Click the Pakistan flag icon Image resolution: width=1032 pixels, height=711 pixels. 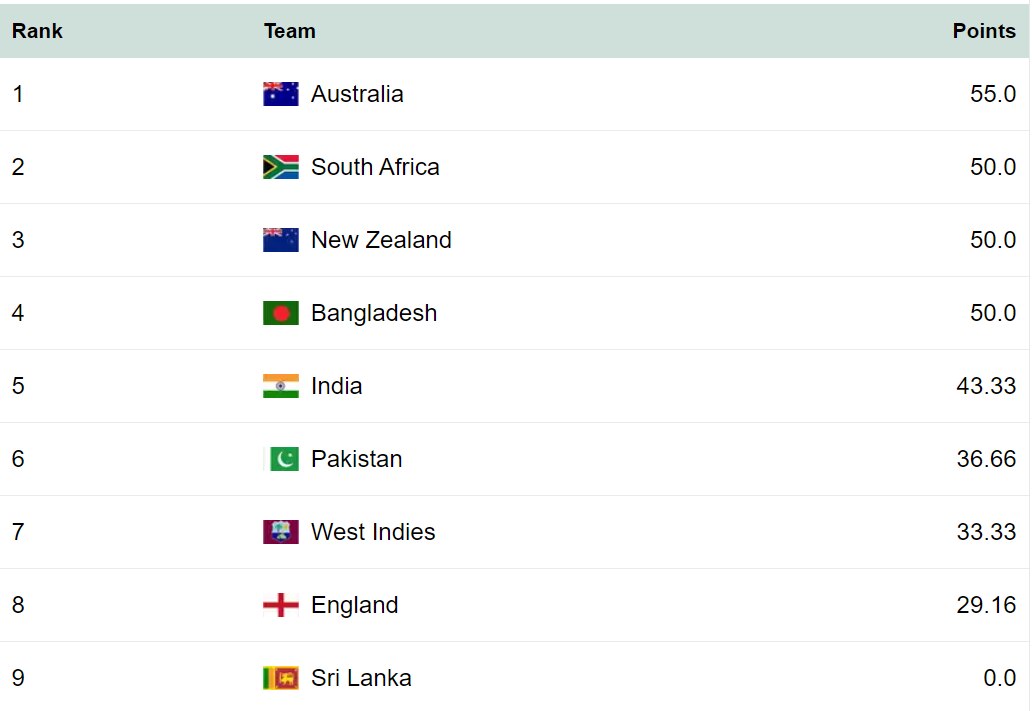pos(280,459)
